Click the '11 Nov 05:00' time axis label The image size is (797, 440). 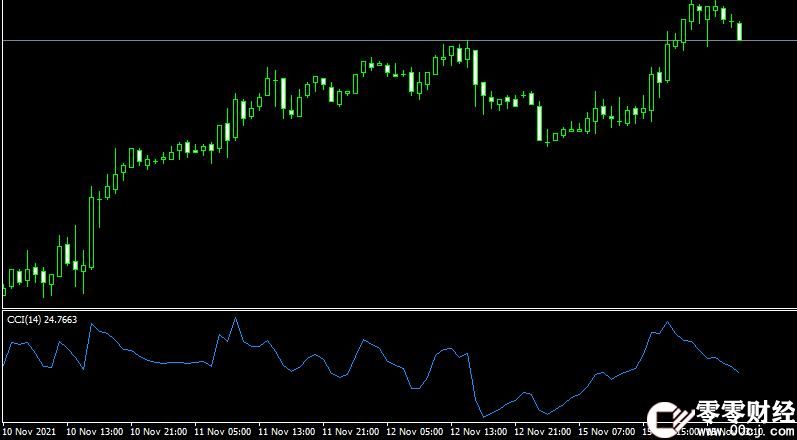223,431
